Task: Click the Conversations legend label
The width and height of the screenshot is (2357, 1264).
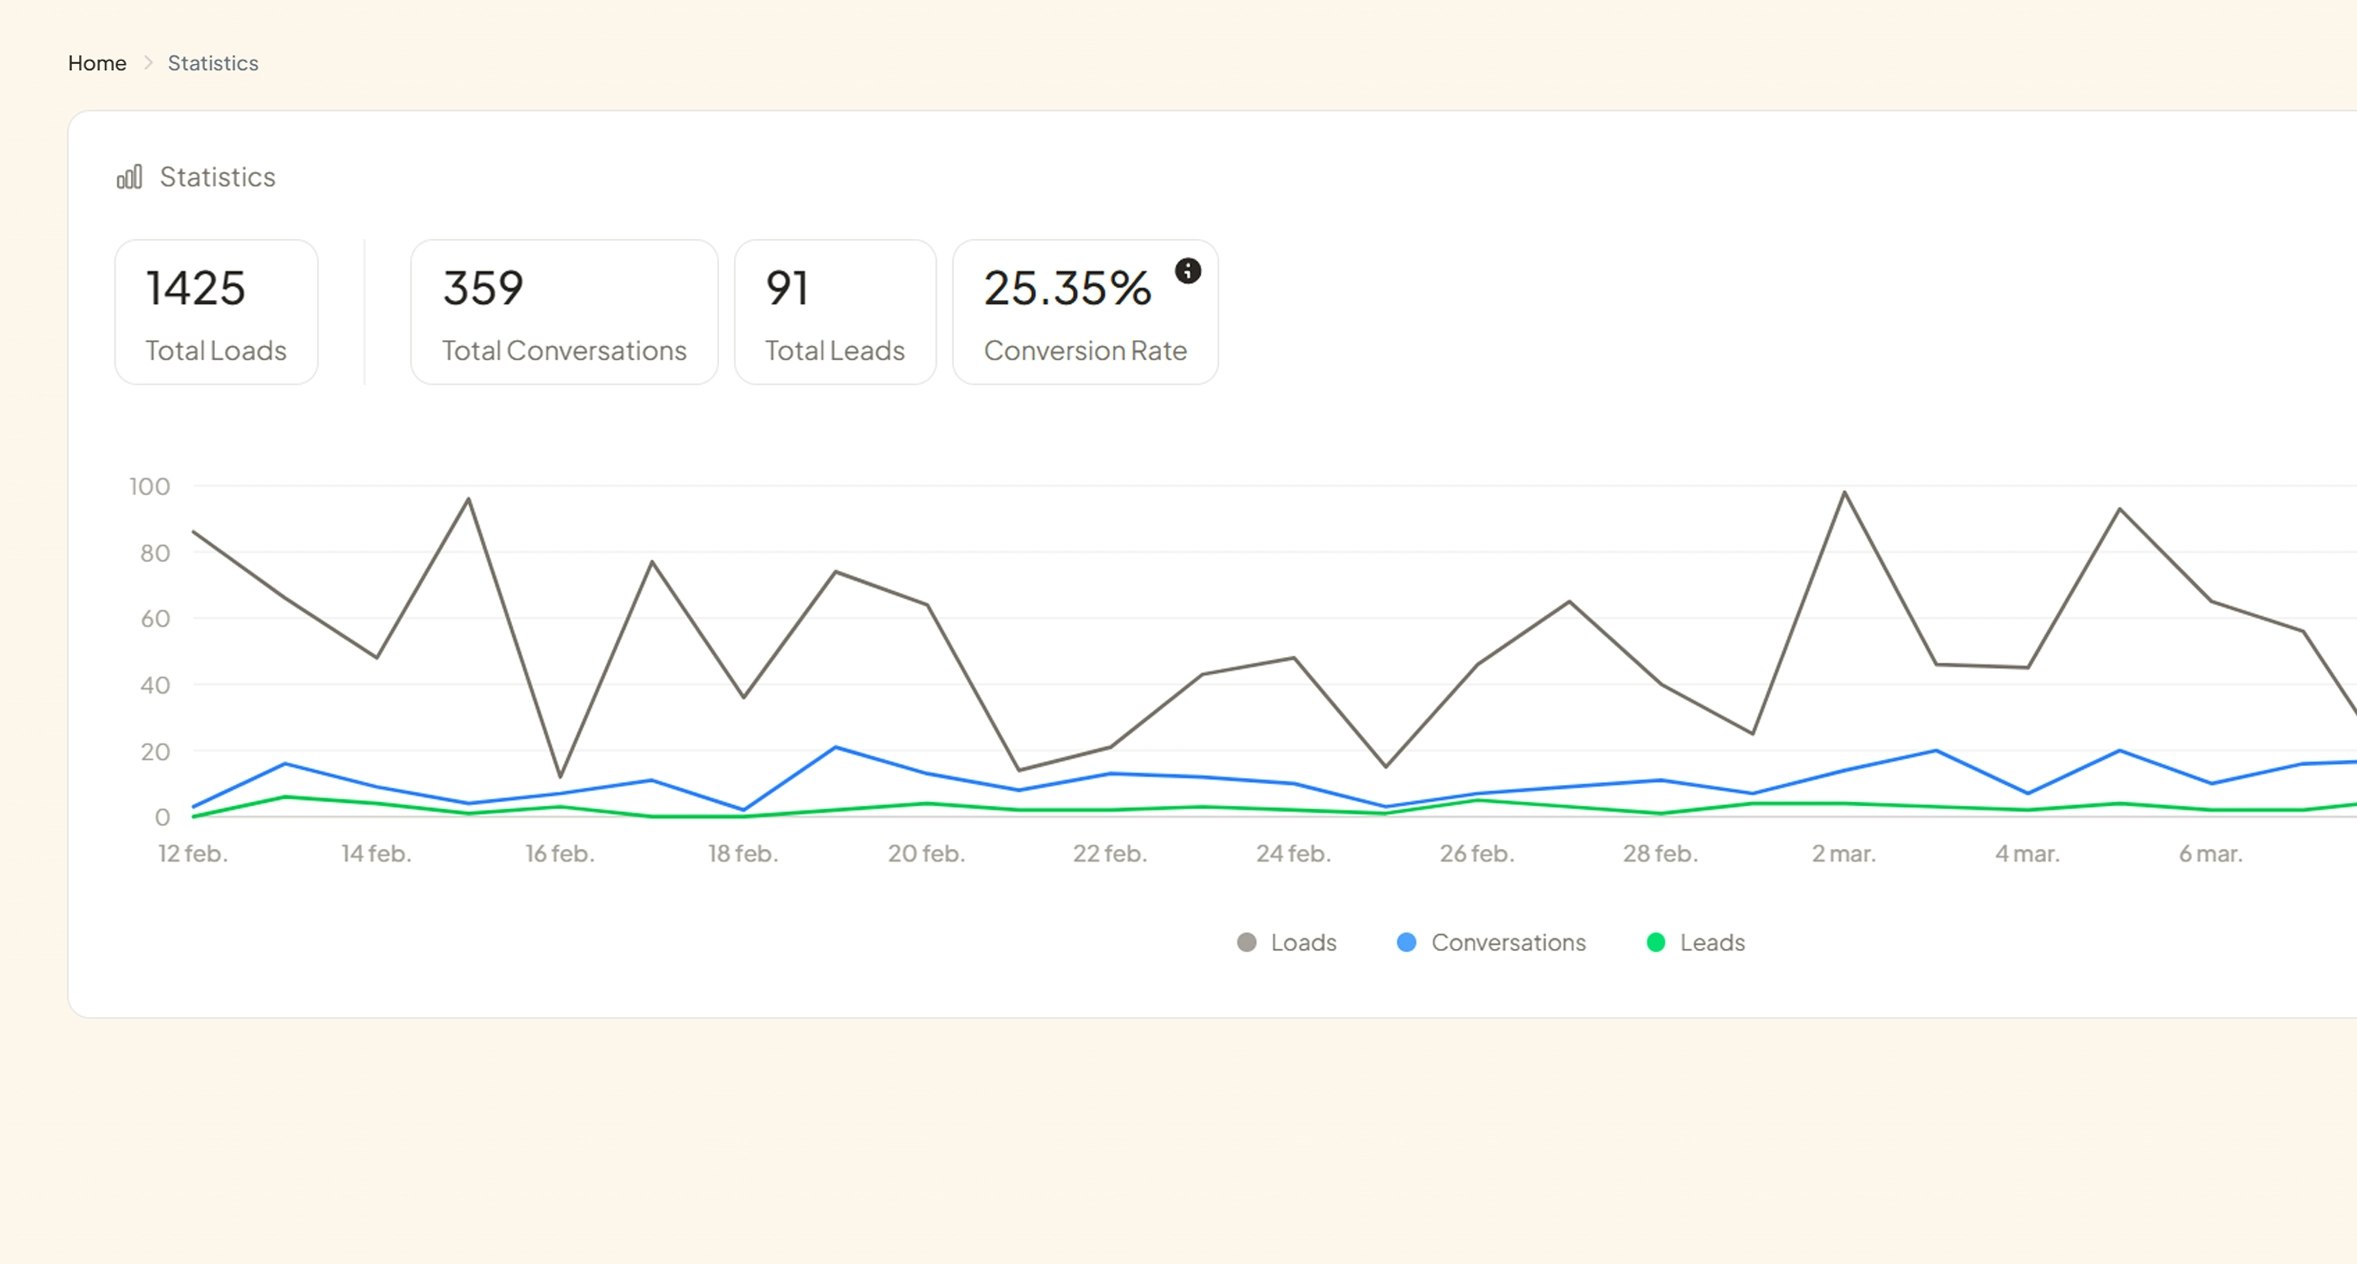Action: point(1508,942)
